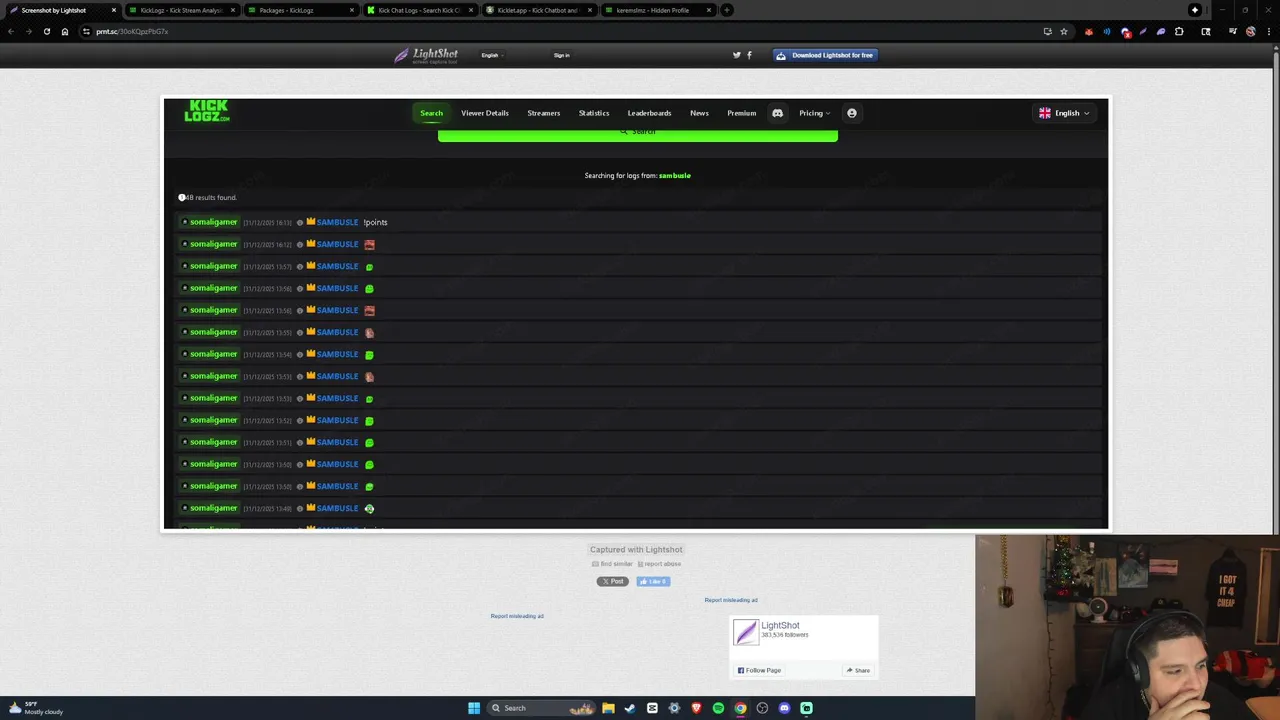Launch File Explorer from the taskbar
This screenshot has height=720, width=1280.
pos(608,708)
